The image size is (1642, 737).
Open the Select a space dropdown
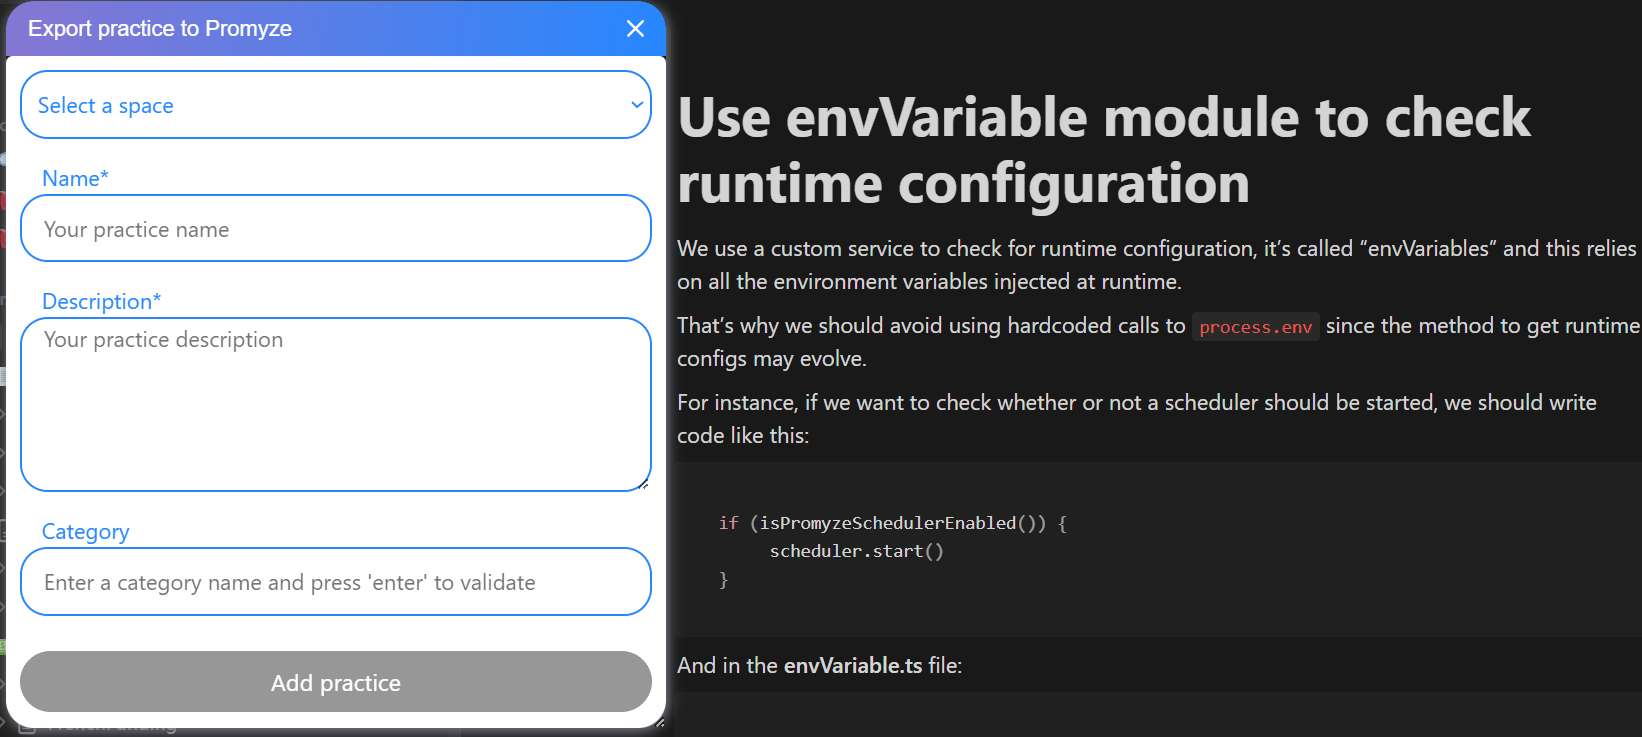coord(336,105)
